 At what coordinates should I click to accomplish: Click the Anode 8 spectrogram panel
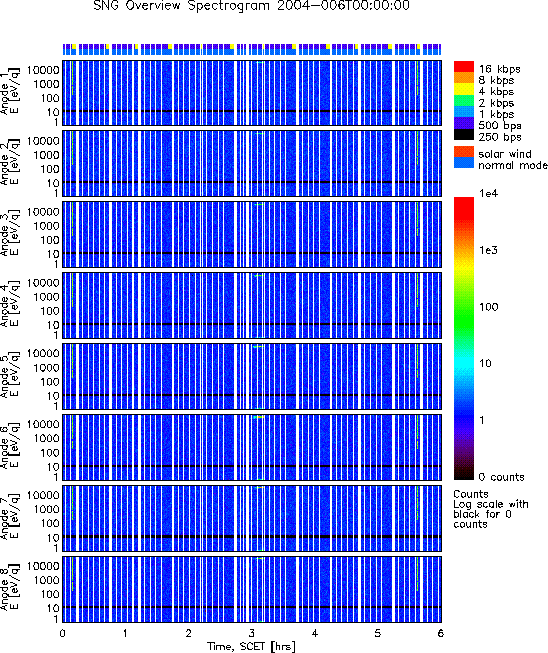pos(252,589)
